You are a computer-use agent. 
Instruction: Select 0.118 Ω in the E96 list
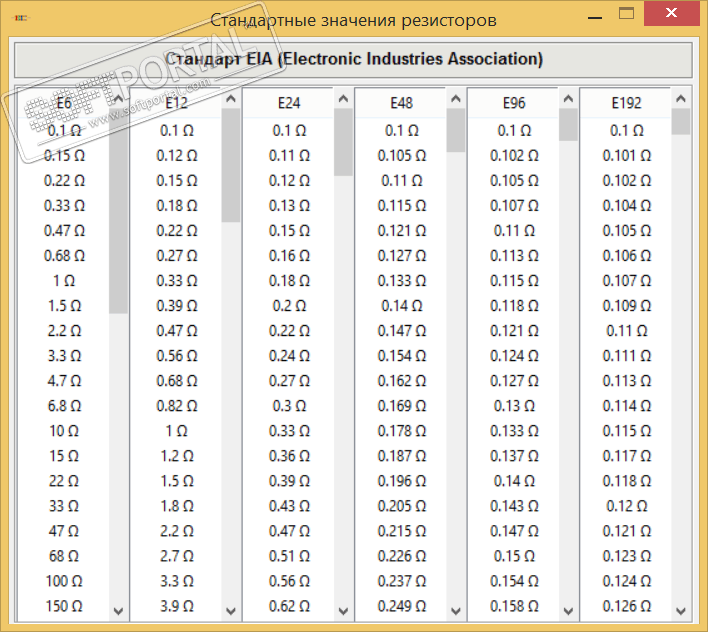(x=514, y=306)
